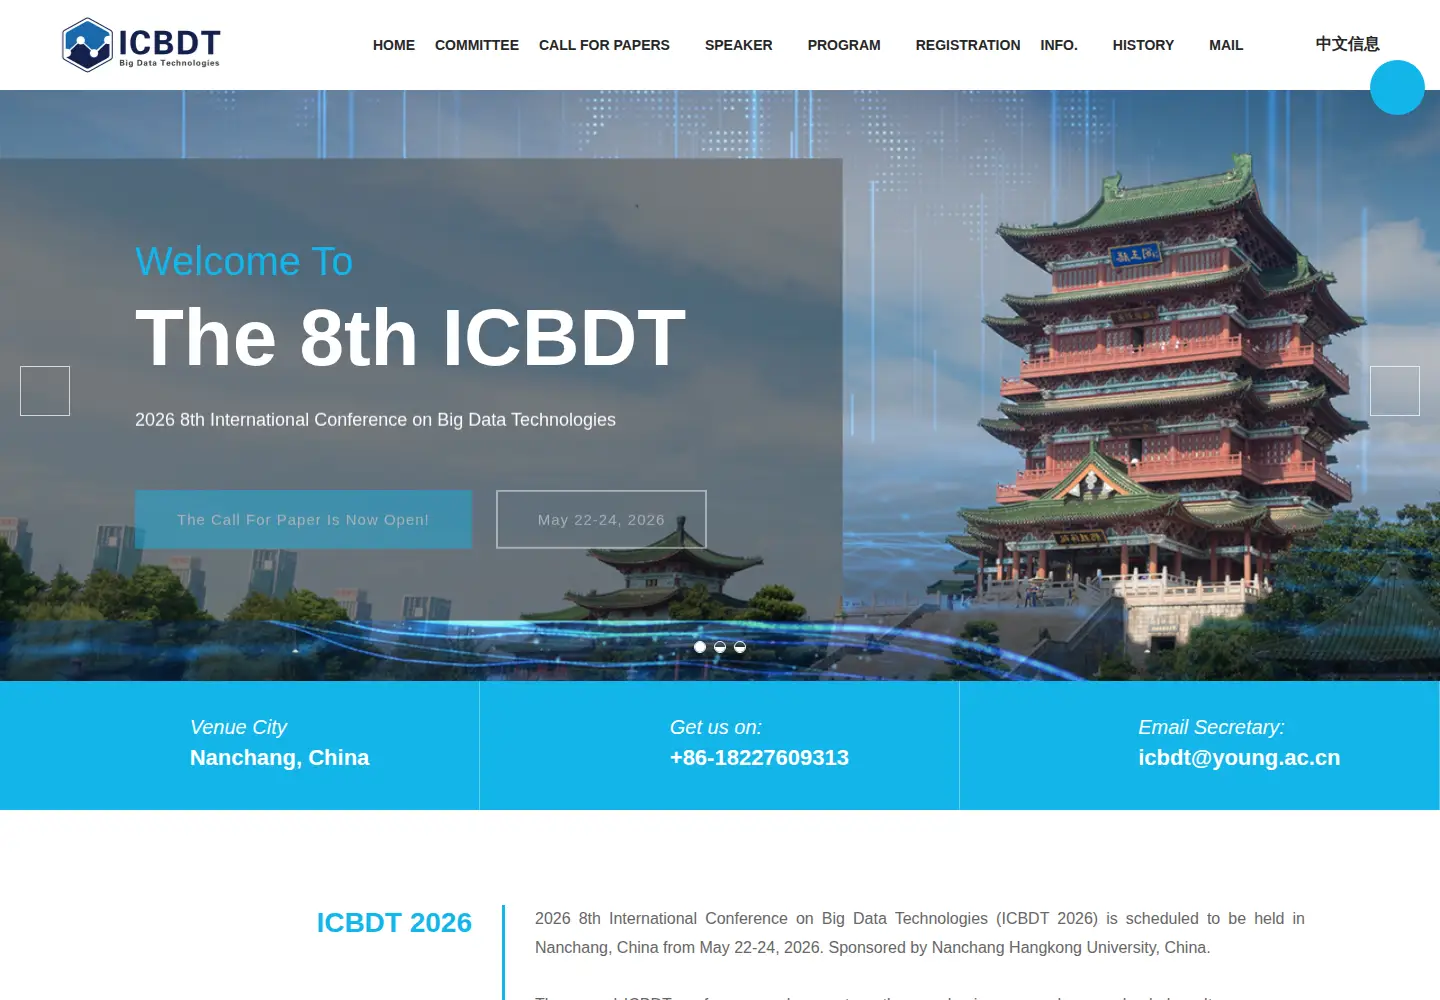Click Nanchang, China venue text
The image size is (1440, 1000).
pyautogui.click(x=279, y=758)
